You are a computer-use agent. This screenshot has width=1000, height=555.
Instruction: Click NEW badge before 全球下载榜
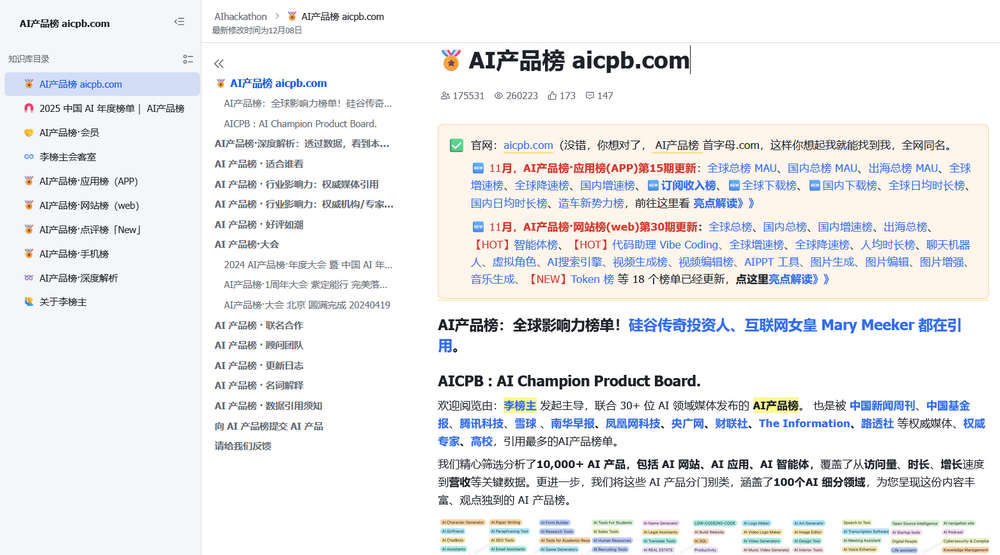[x=734, y=186]
